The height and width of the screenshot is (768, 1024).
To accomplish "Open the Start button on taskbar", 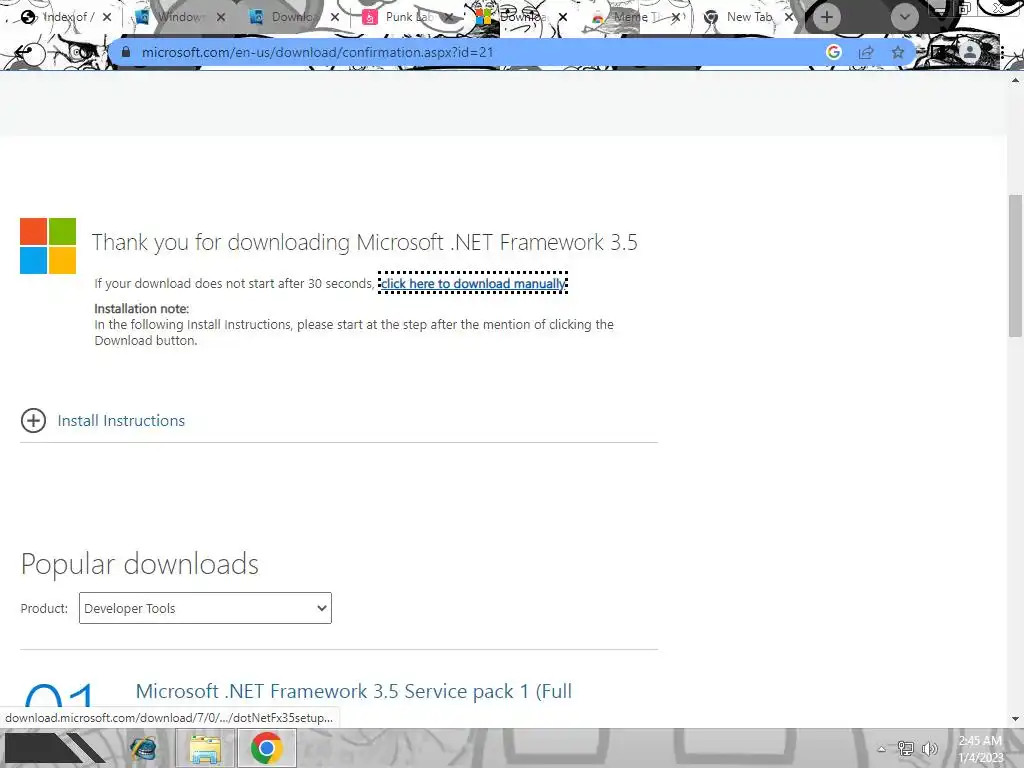I will click(56, 748).
